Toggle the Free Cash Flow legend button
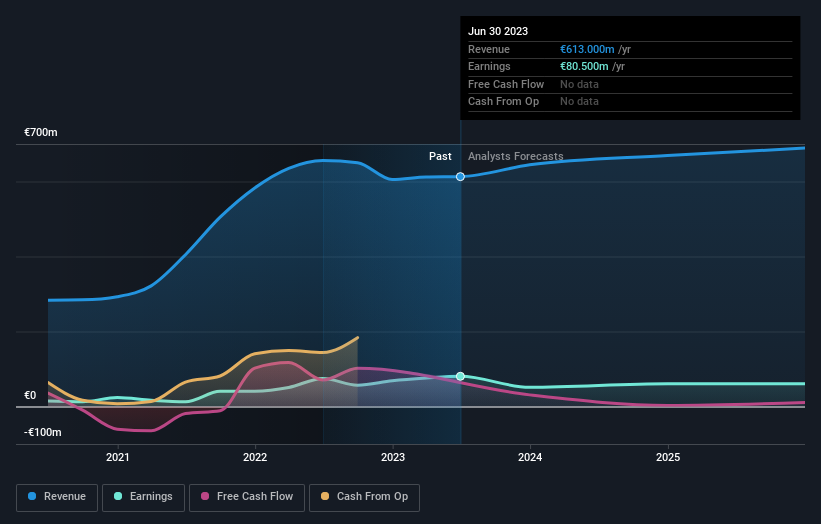 (x=247, y=497)
